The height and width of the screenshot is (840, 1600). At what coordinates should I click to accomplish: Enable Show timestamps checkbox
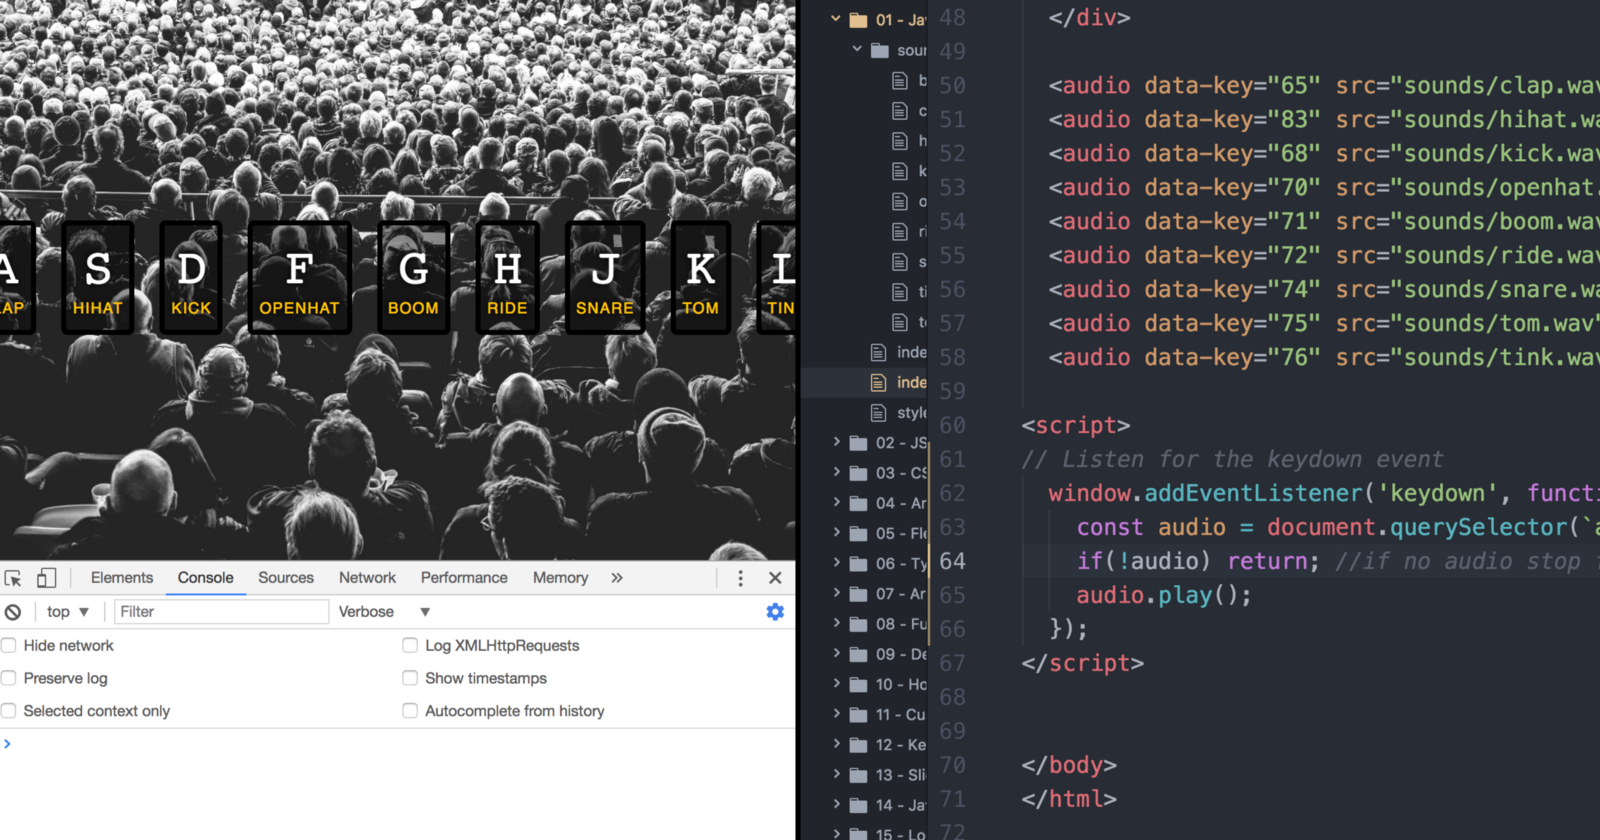[x=410, y=679]
